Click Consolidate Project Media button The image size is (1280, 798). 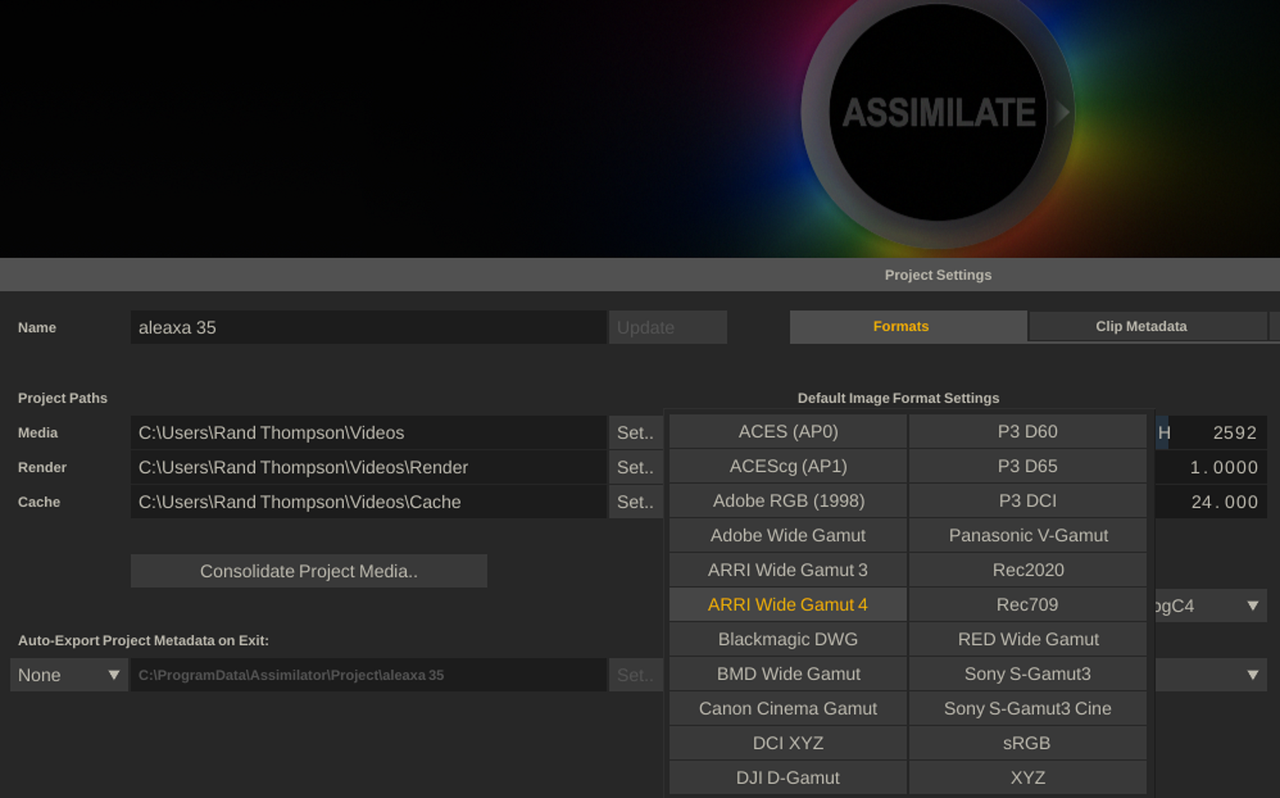[309, 571]
